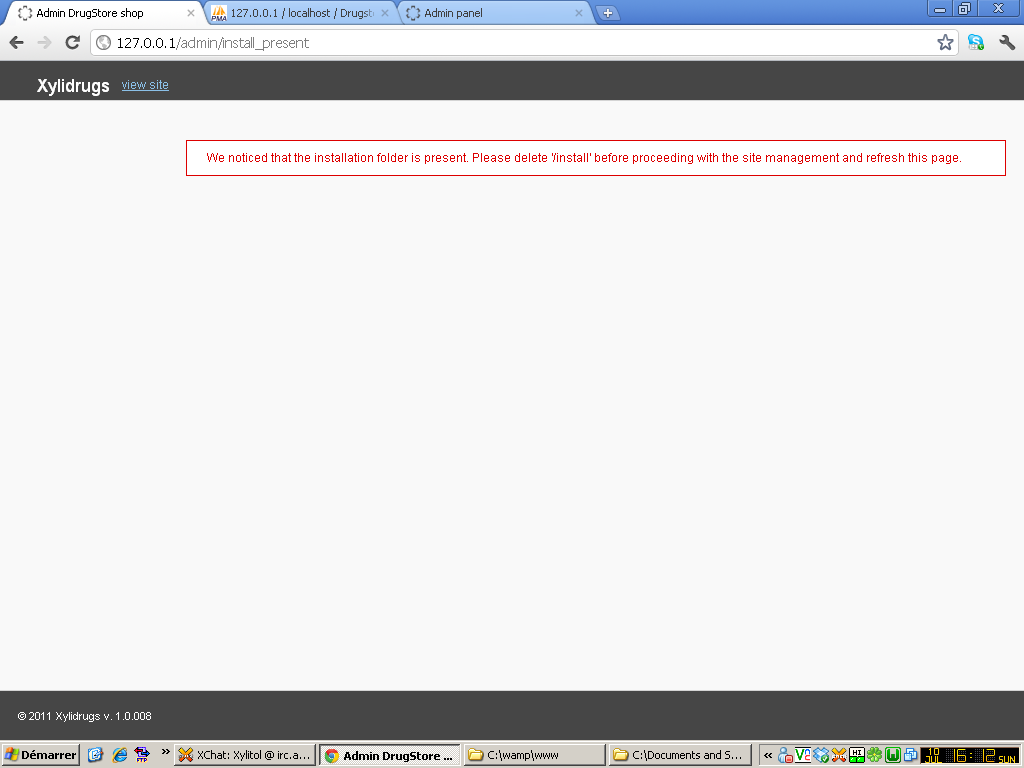
Task: Click the first quick launch icon beside Démarrer
Action: tap(95, 755)
